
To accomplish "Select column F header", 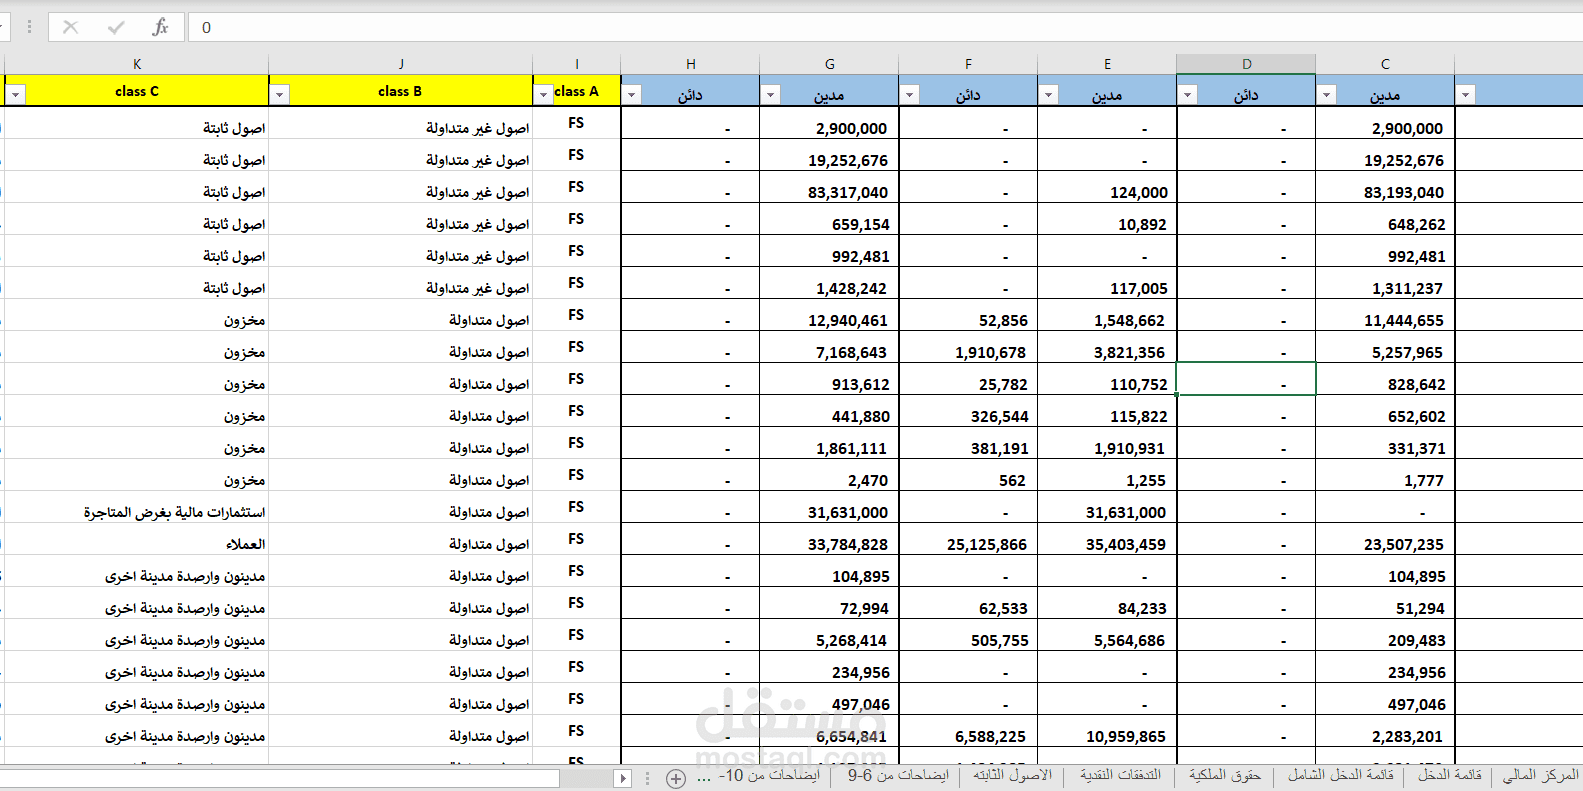I will (x=969, y=64).
